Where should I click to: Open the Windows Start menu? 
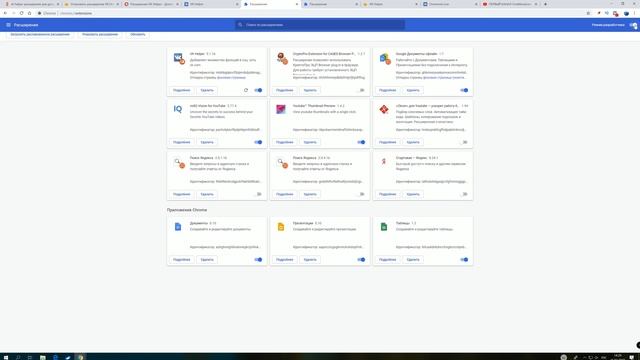[x=6, y=357]
